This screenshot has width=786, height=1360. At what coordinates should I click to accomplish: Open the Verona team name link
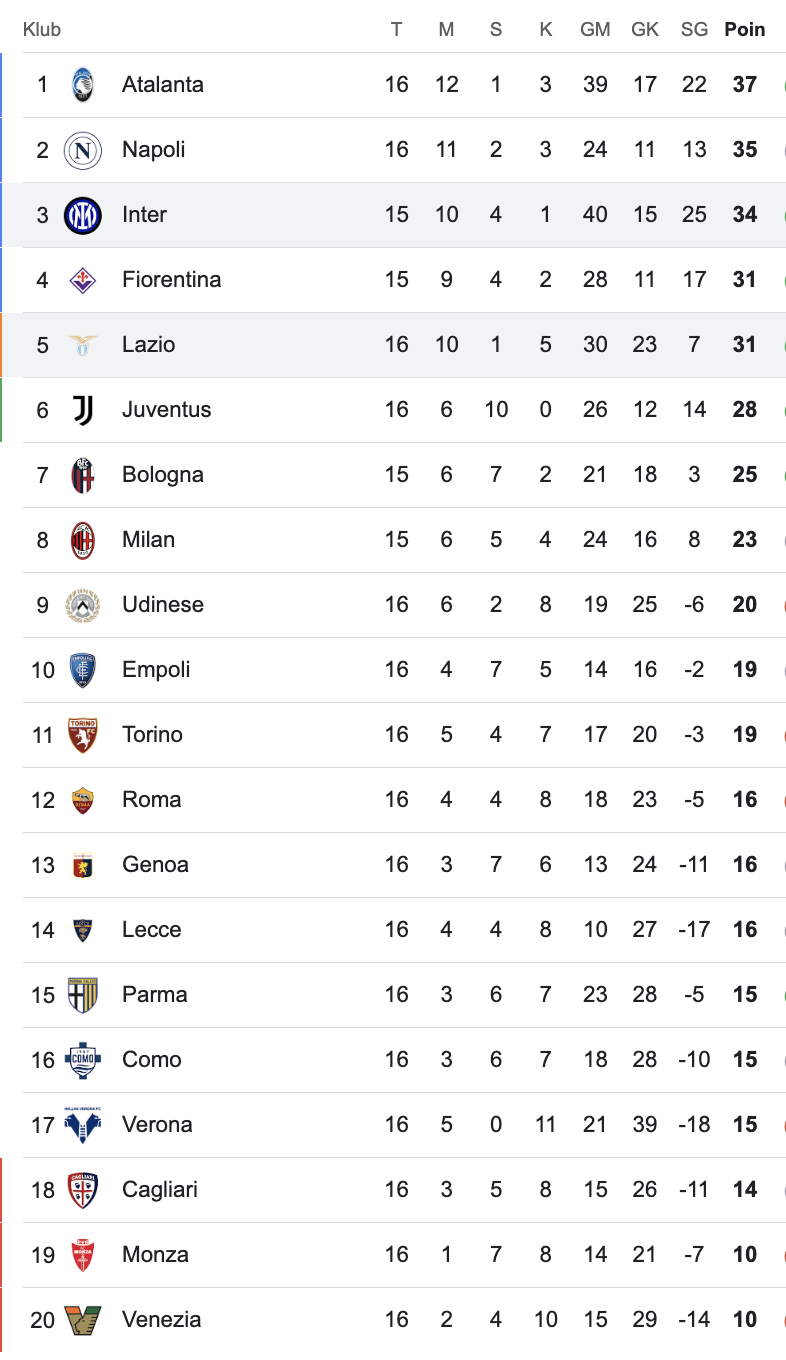point(157,1125)
